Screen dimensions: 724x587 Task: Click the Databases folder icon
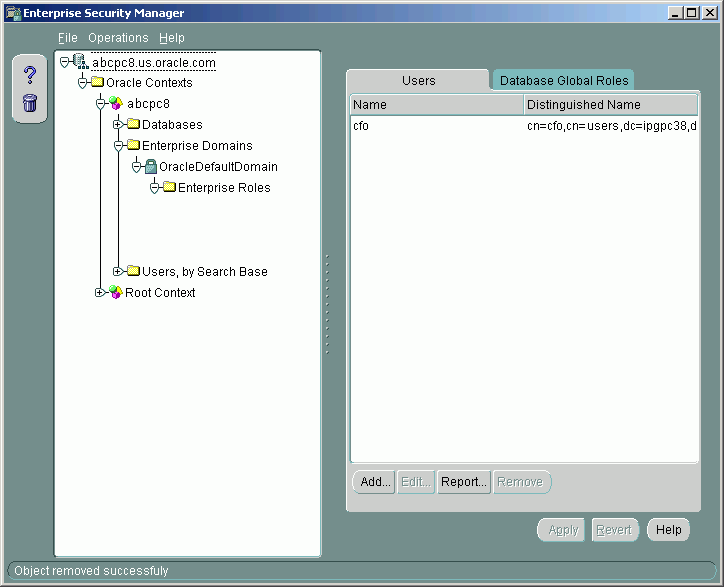133,124
